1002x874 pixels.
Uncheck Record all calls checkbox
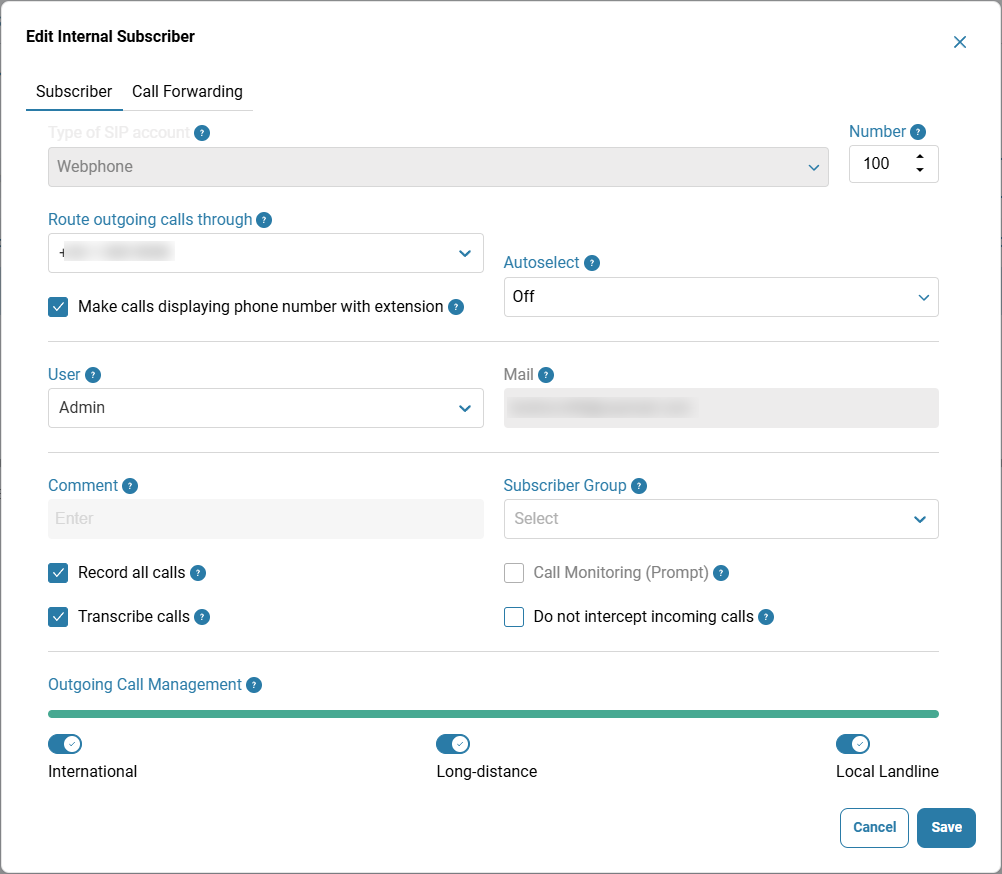point(58,573)
